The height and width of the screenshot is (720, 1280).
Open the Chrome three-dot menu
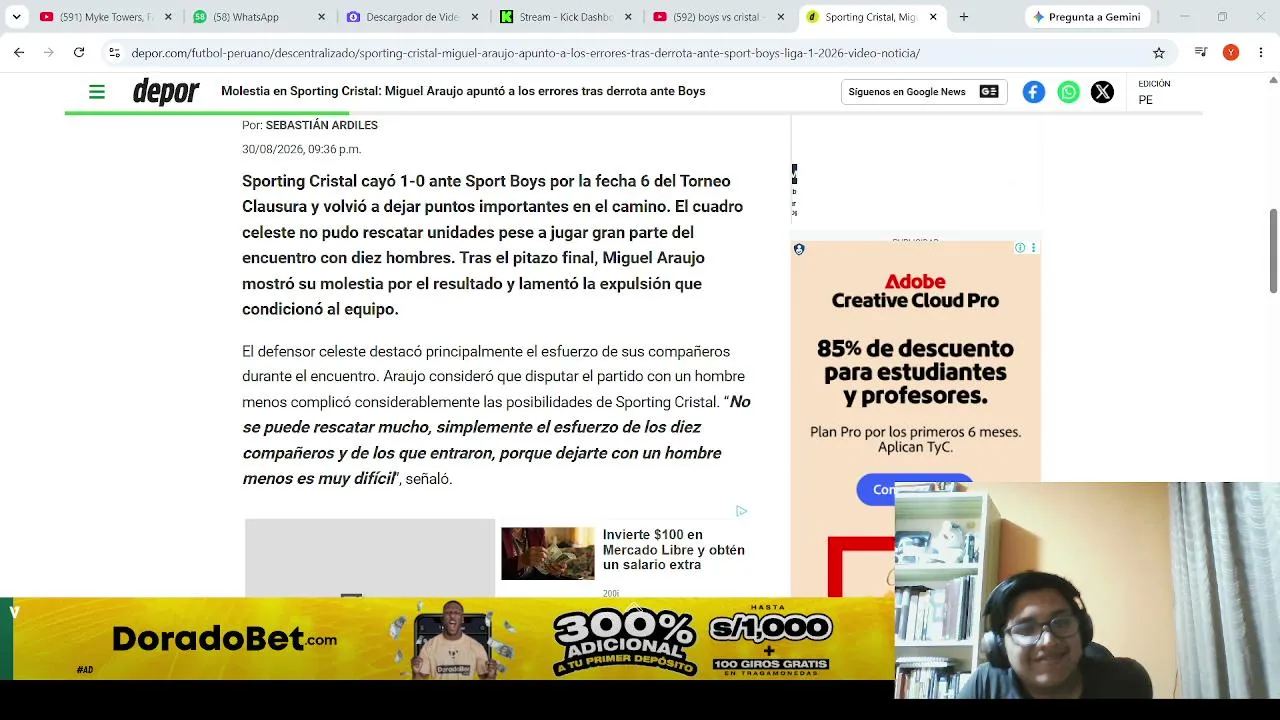coord(1260,53)
